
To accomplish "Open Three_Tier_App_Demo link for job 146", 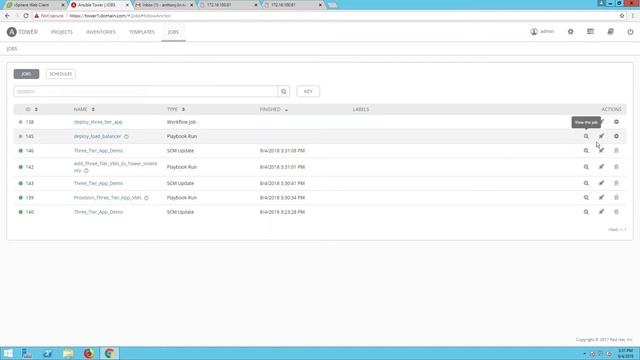I will [x=98, y=151].
